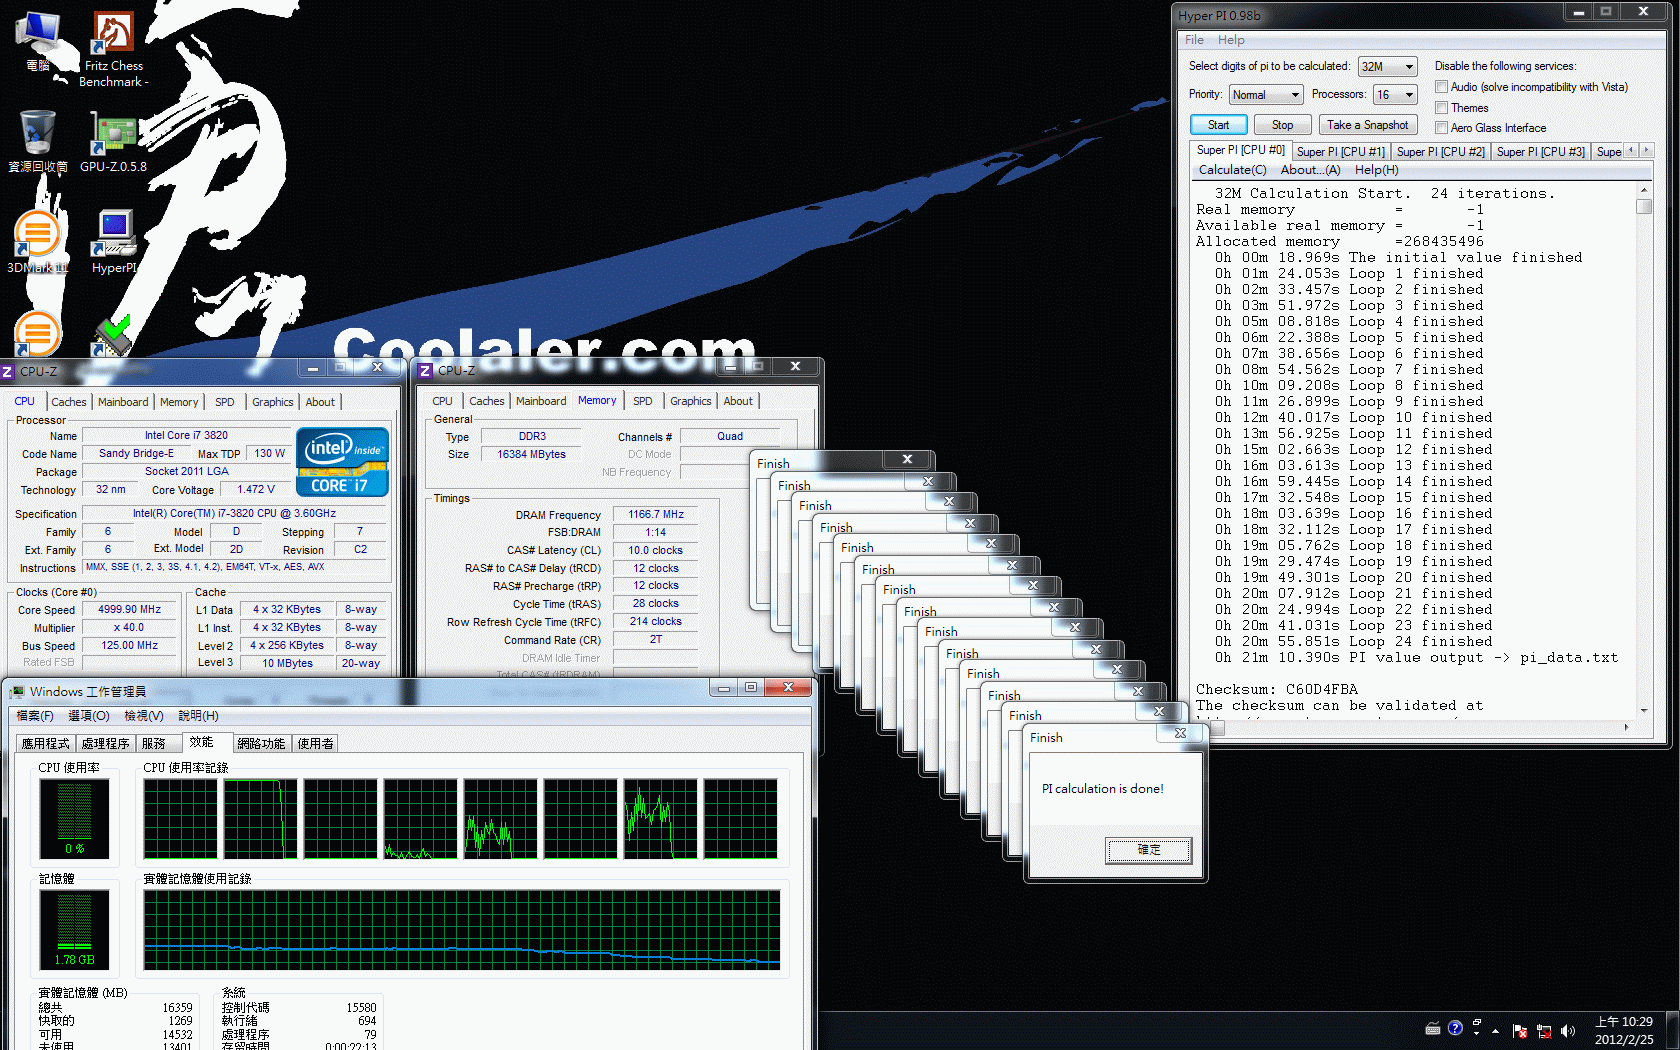Open the GPU-Z 0.5.8 desktop shortcut

point(113,141)
